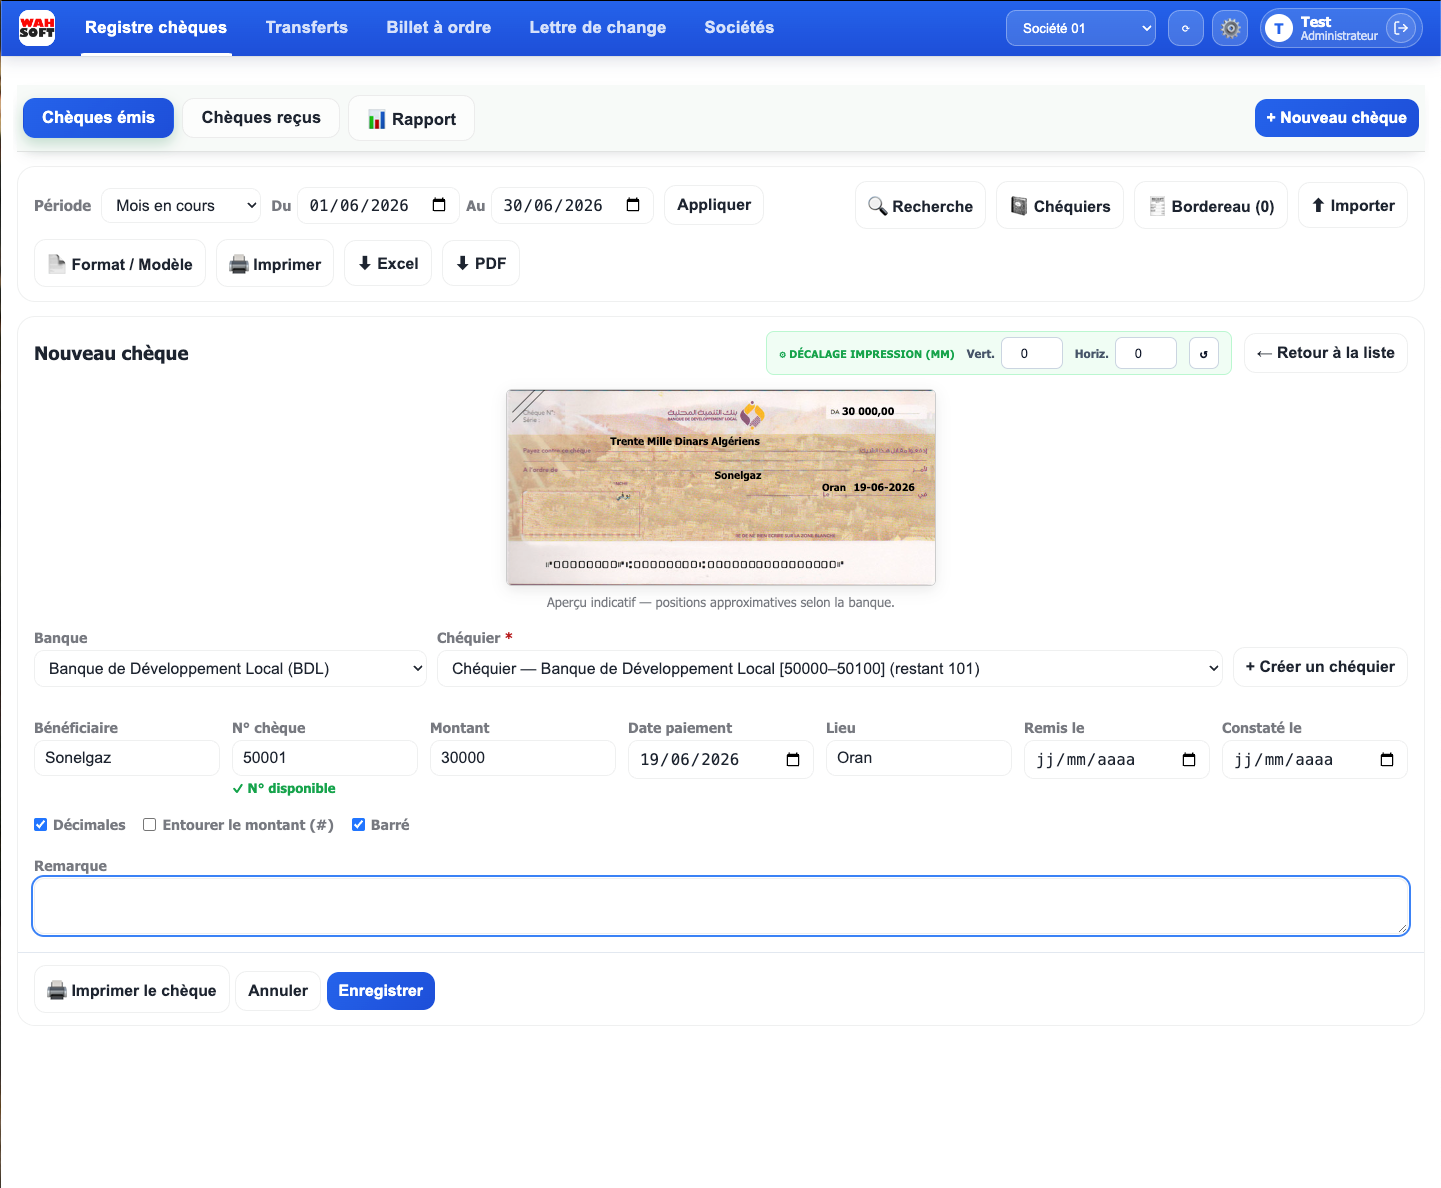Open Chéquiers checkbook list
The width and height of the screenshot is (1441, 1188).
point(1060,206)
